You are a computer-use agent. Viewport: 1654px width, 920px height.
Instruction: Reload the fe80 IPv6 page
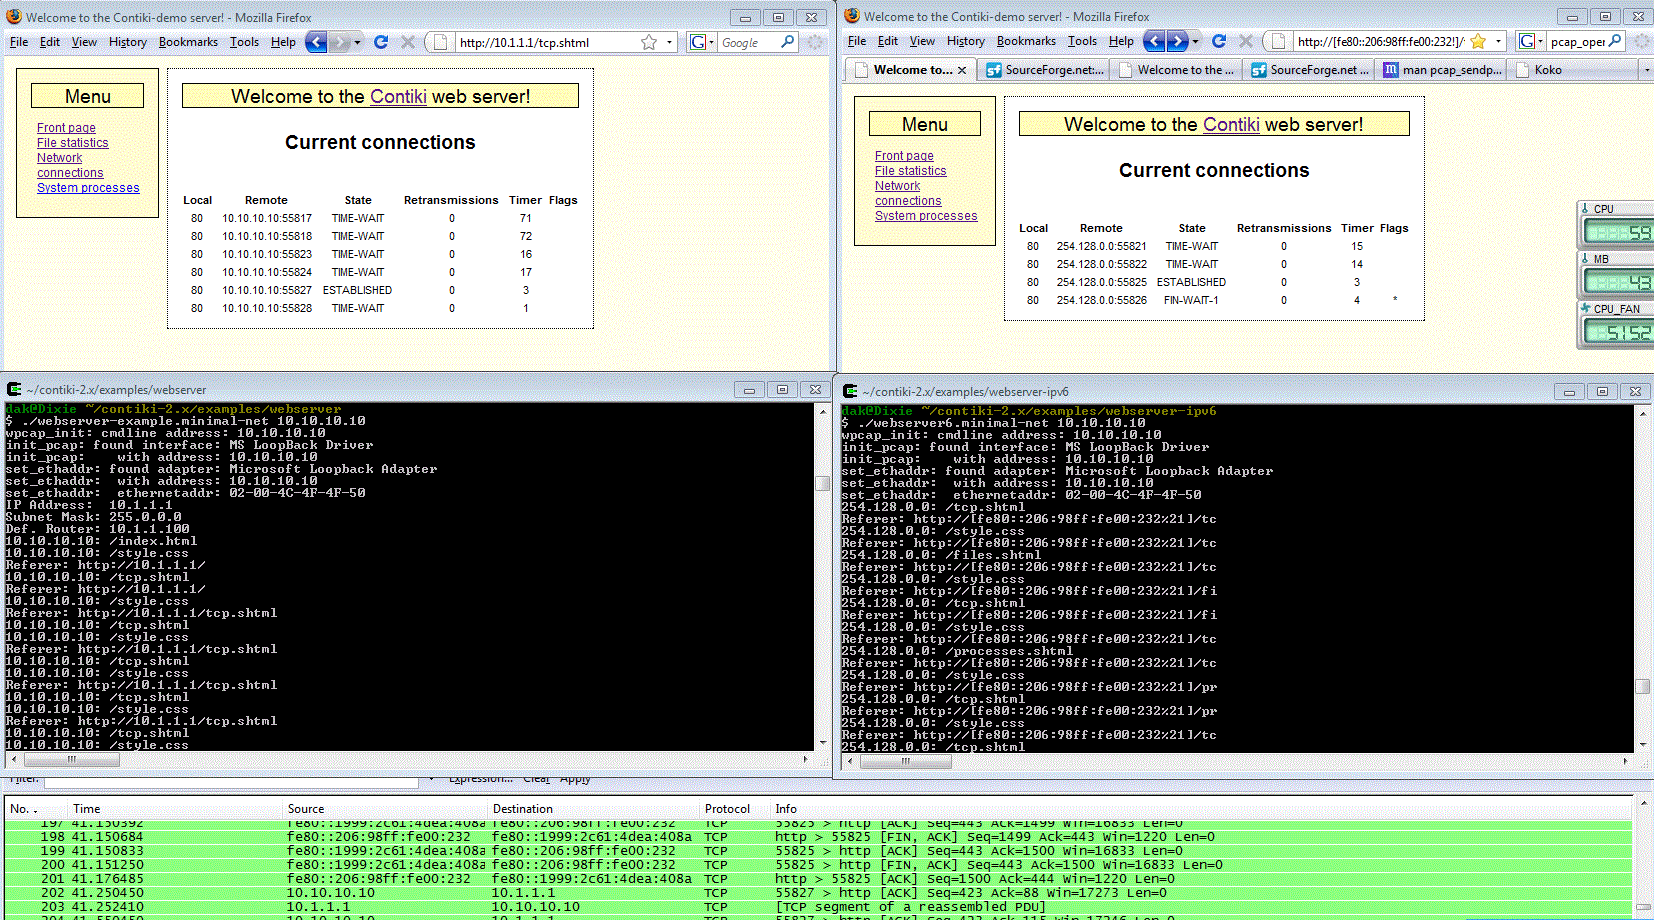tap(1219, 41)
